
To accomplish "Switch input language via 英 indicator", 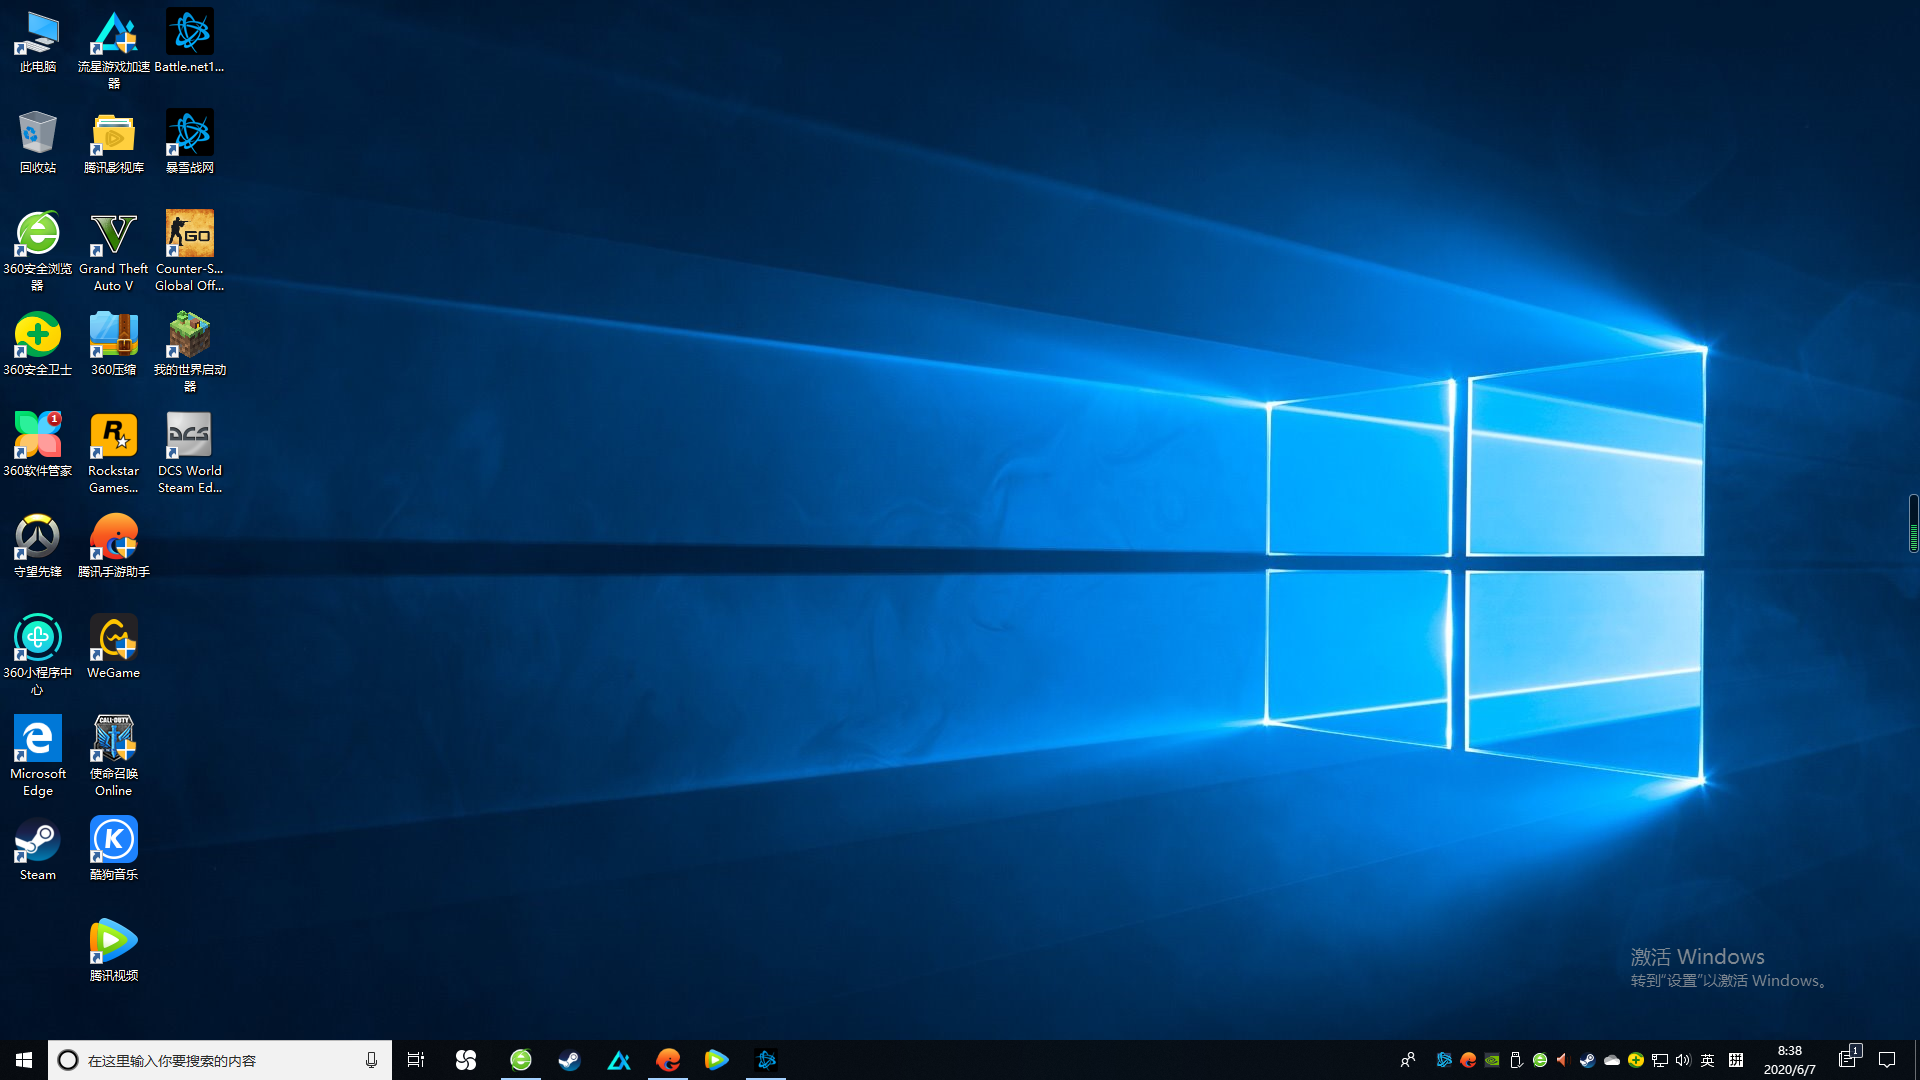I will pyautogui.click(x=1708, y=1060).
